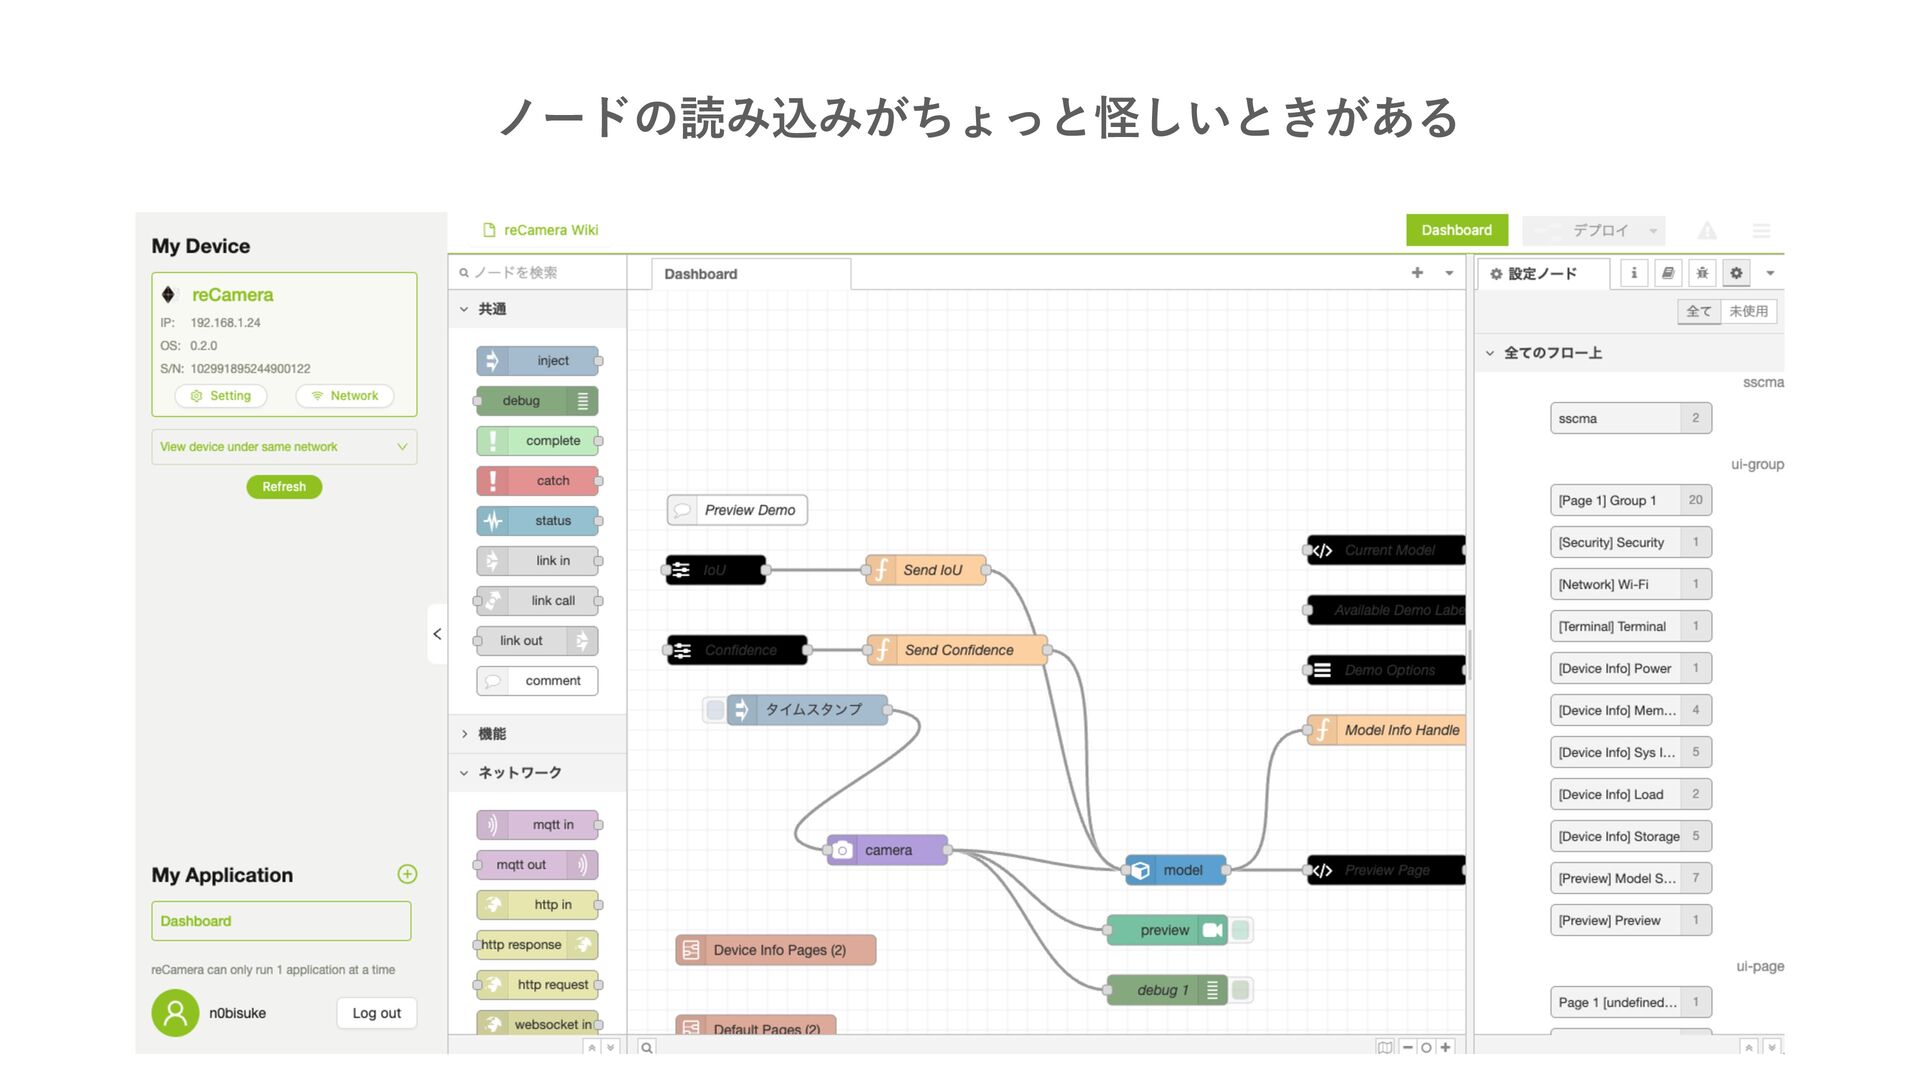Select the inject node in palette
Image resolution: width=1920 pixels, height=1080 pixels.
538,361
